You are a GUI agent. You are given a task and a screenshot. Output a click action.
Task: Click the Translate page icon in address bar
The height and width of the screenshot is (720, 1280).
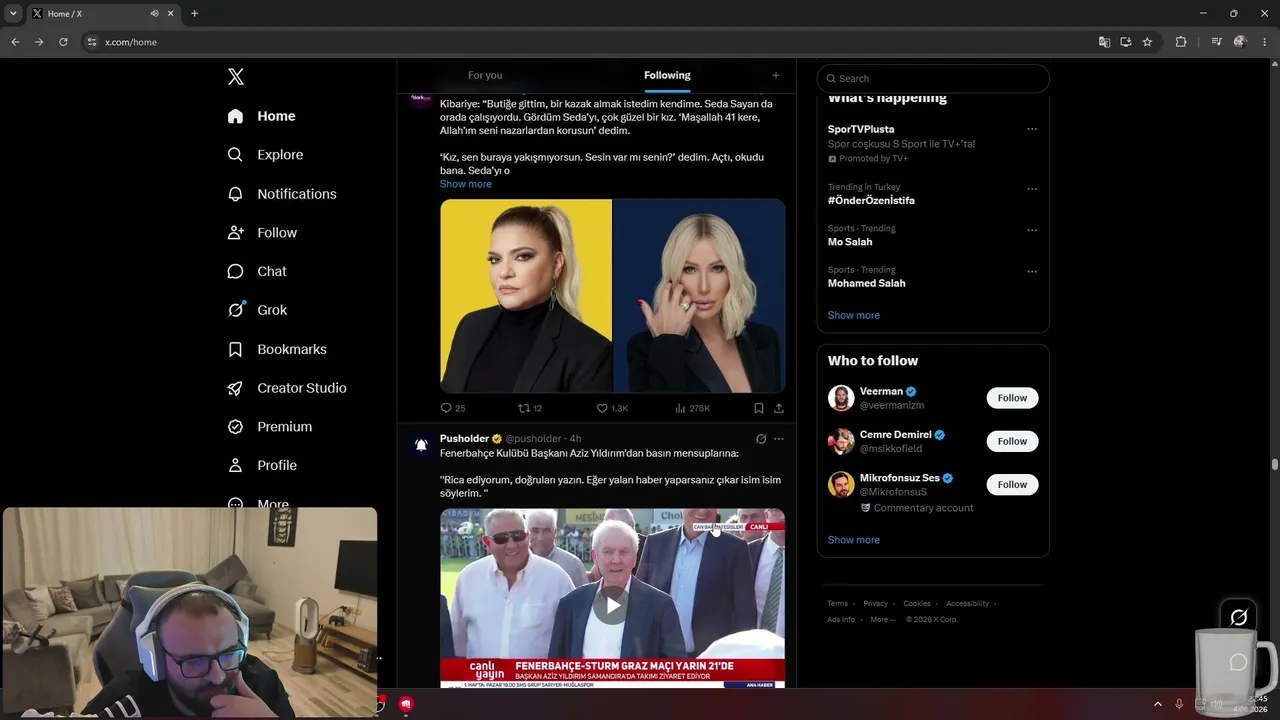tap(1104, 42)
